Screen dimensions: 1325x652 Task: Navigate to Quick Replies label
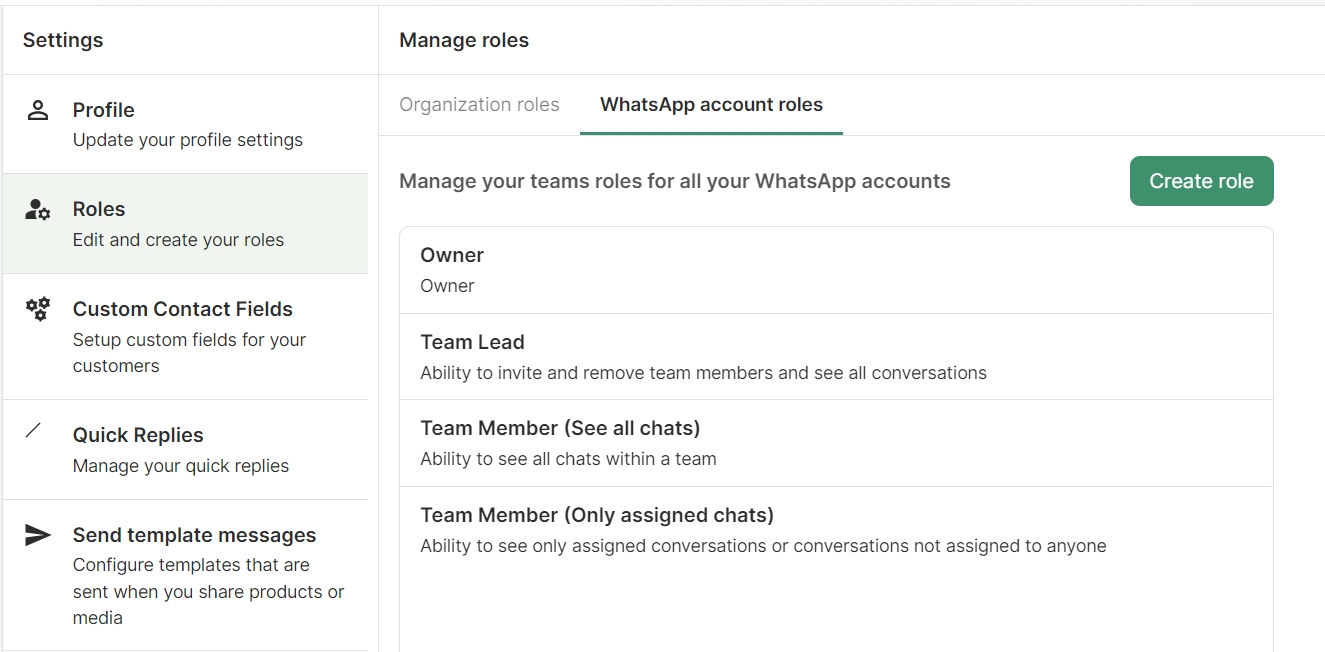138,435
